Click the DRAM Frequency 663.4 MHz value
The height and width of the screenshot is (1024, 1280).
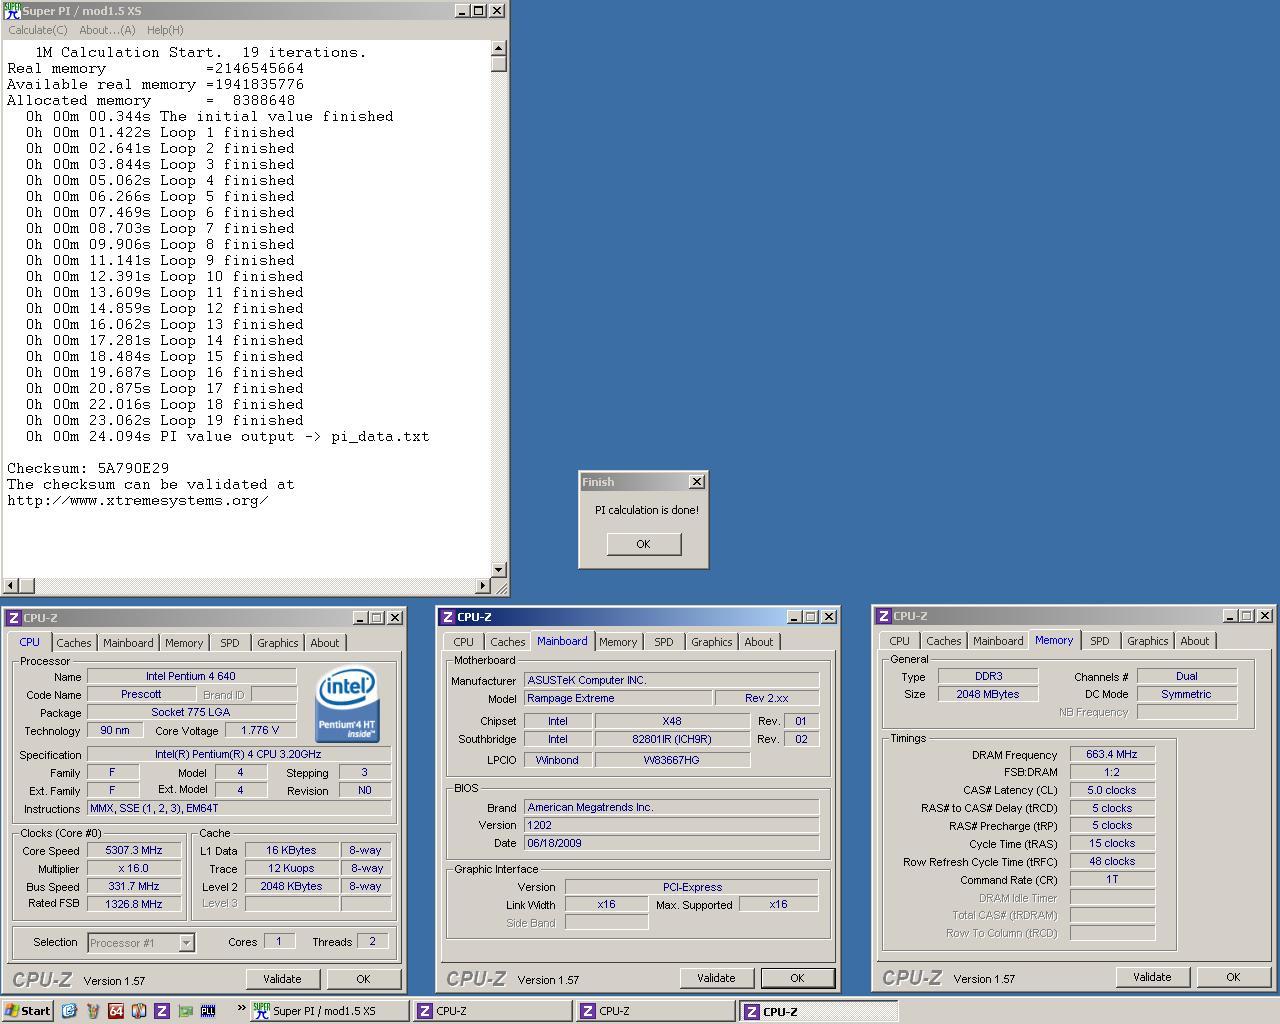pos(1112,754)
